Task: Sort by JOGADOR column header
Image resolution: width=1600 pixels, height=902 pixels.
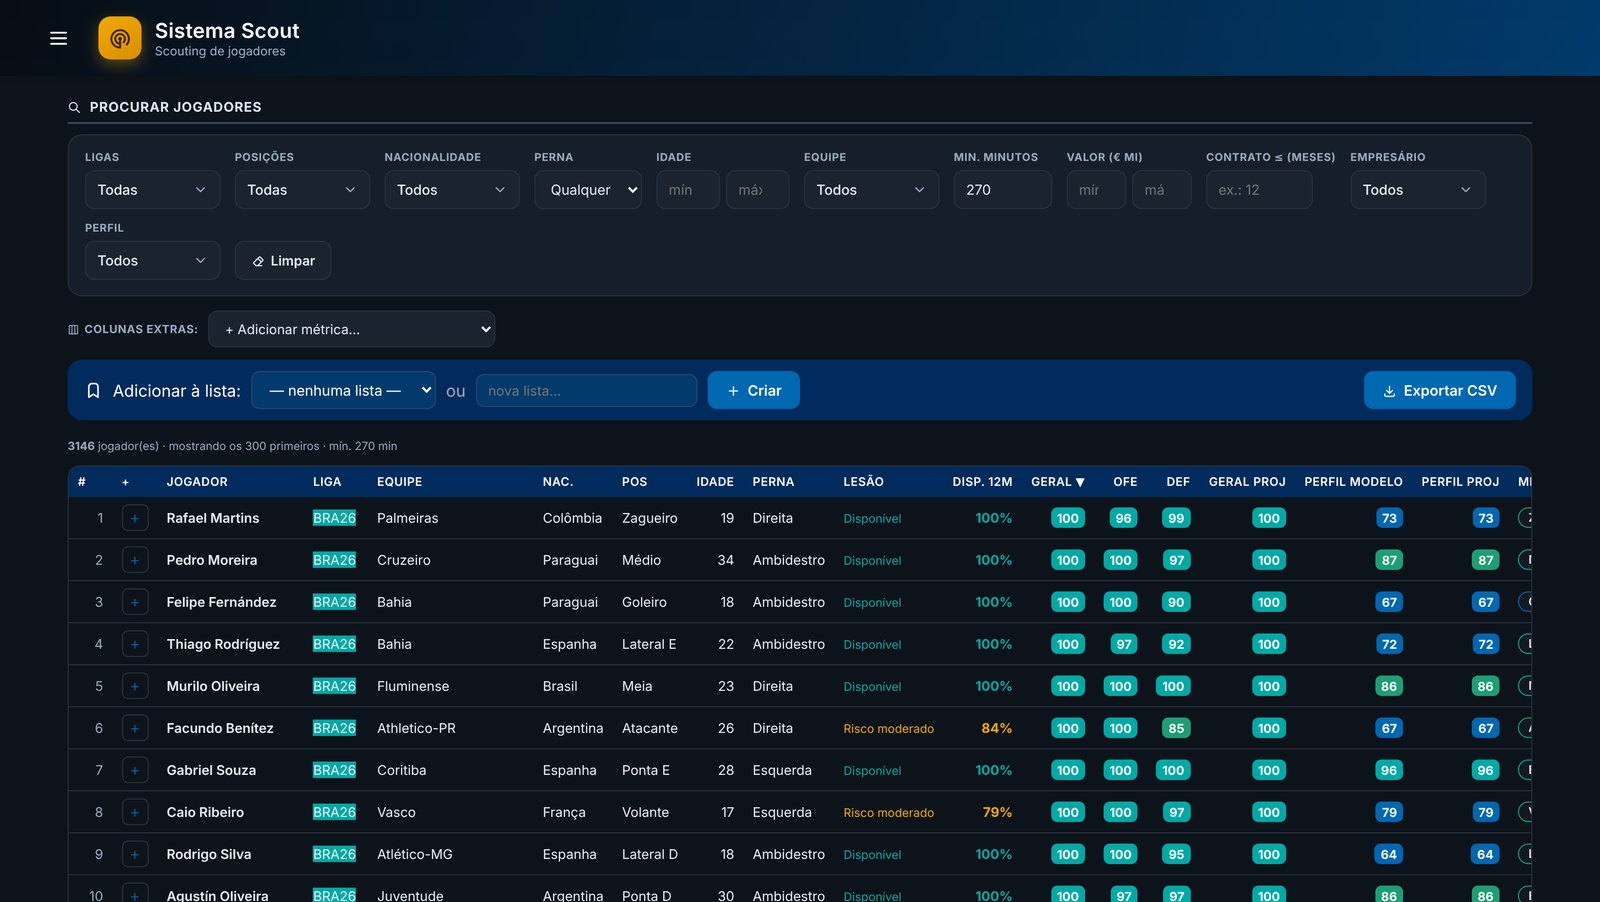Action: coord(197,482)
